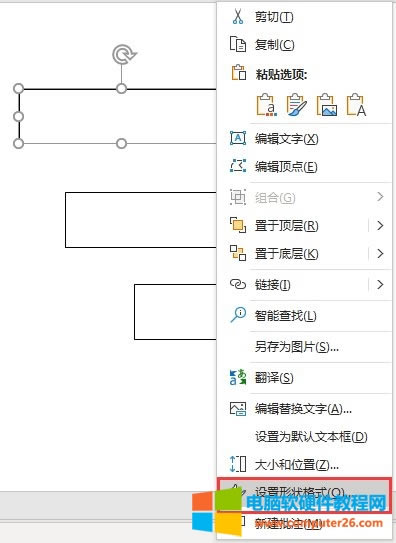396x543 pixels.
Task: Paste Keep Text Only icon
Action: click(x=356, y=105)
